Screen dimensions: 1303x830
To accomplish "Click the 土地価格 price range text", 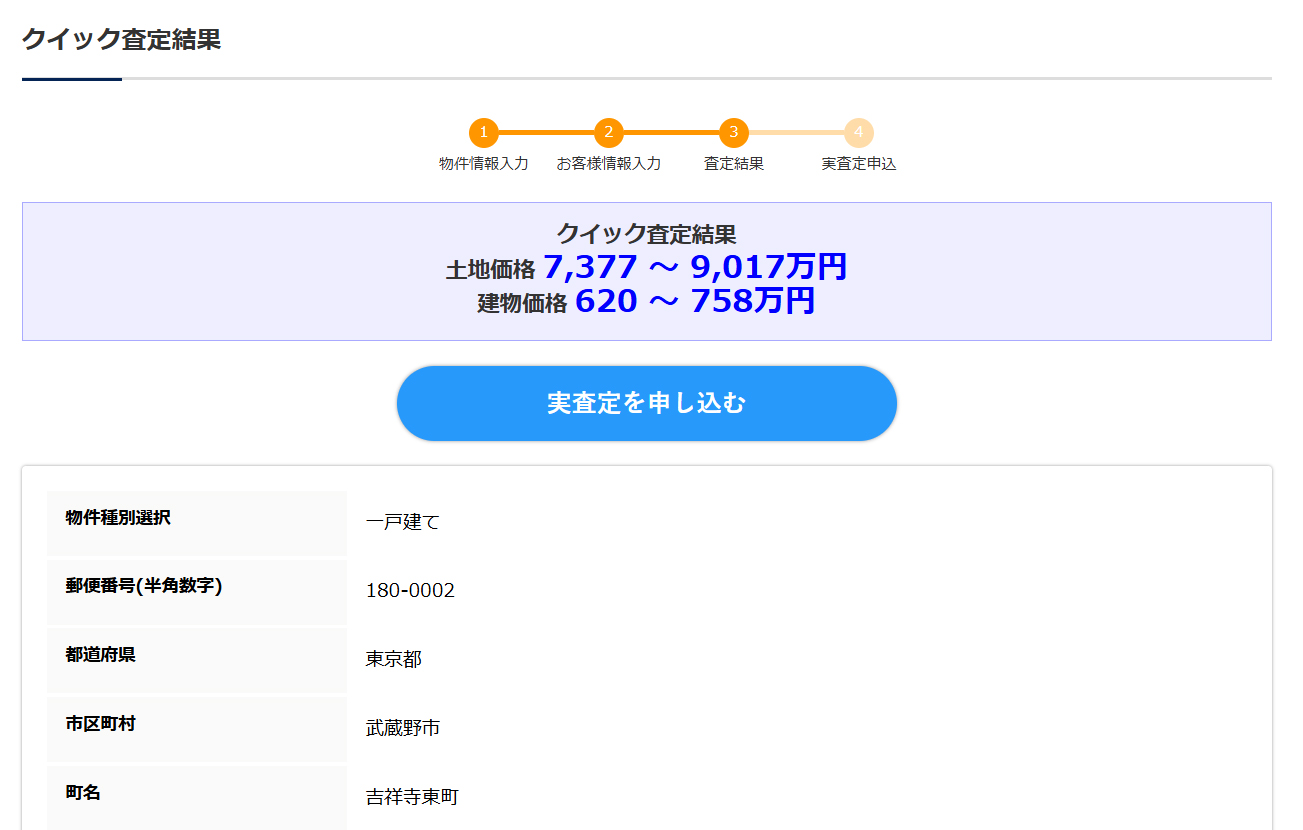I will (x=647, y=266).
